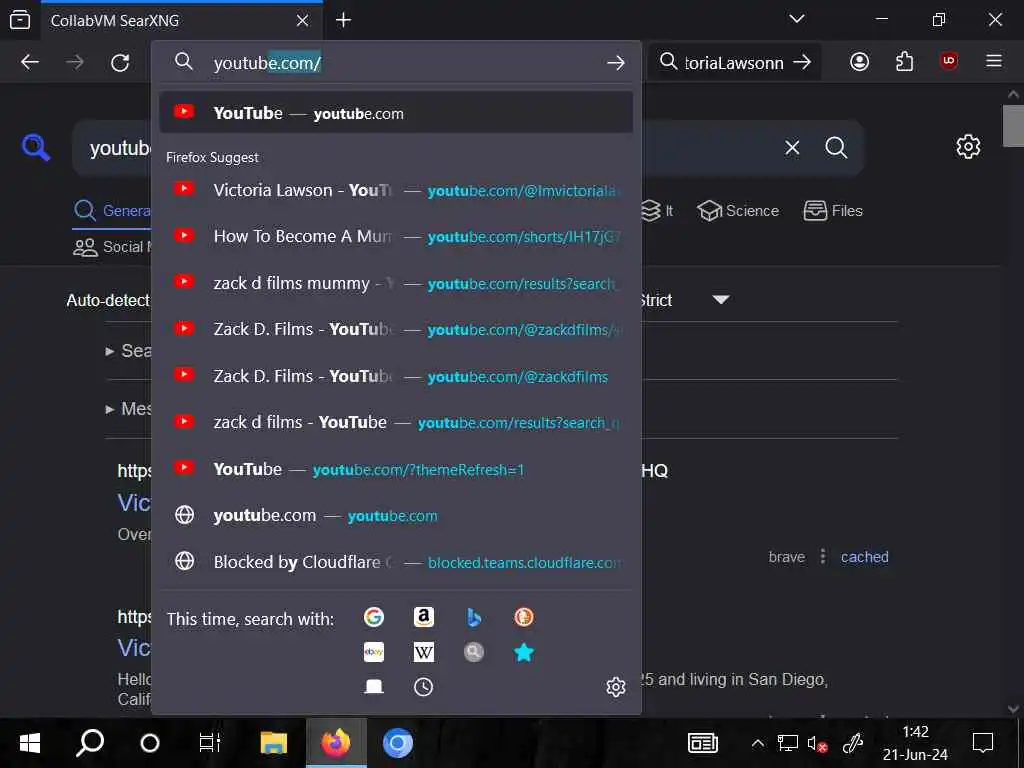Click the SearXNG logo magnifier
This screenshot has height=768, width=1024.
[x=35, y=147]
